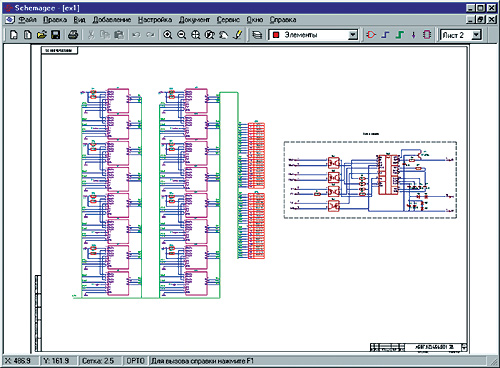Select the purple down-arrow pin tool
500x368 pixels.
coord(413,35)
